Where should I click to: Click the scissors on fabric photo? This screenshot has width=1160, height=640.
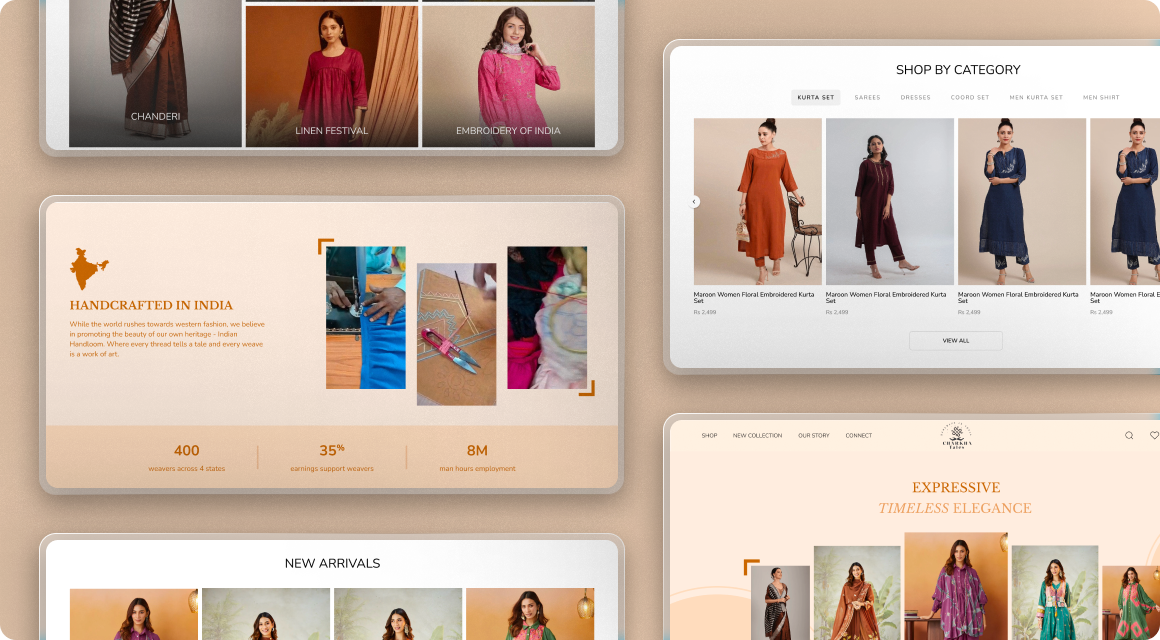point(456,334)
